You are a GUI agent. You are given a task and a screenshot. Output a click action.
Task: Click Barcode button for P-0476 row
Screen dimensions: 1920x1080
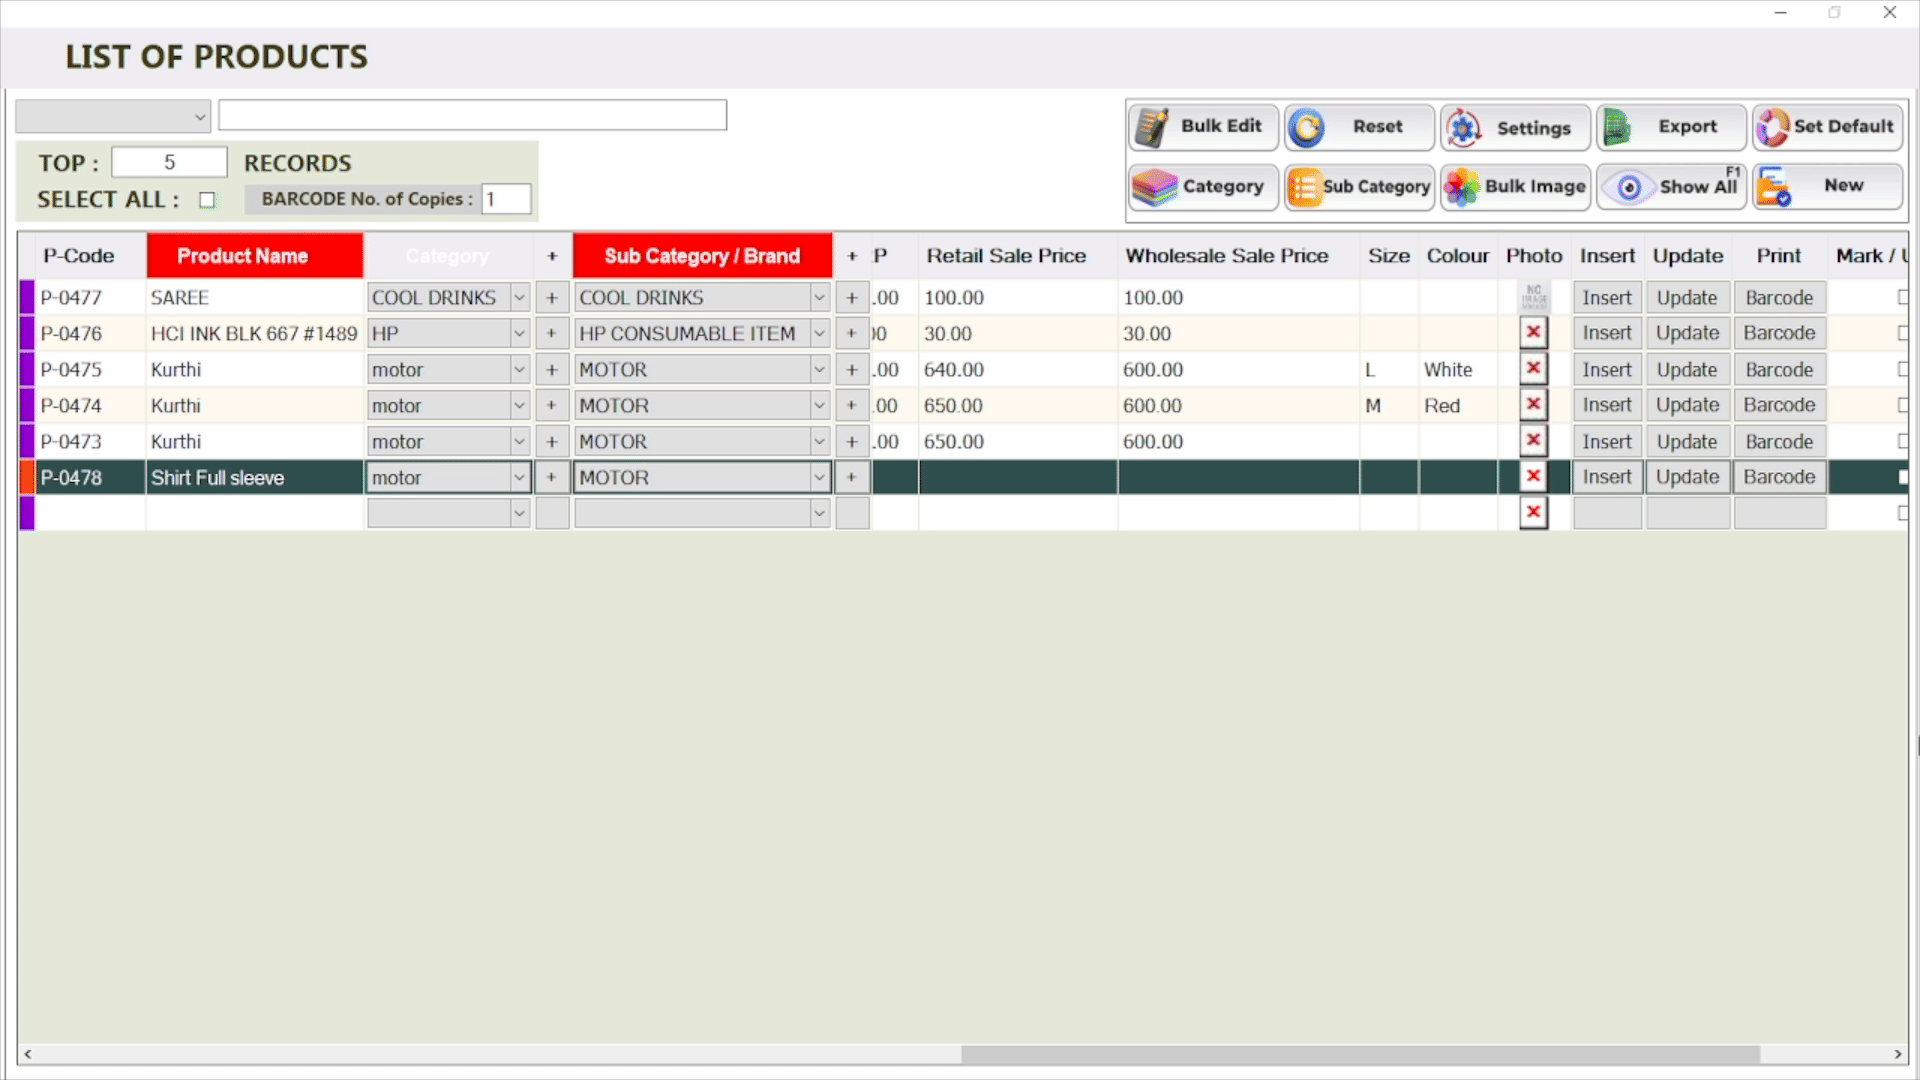[x=1779, y=333]
